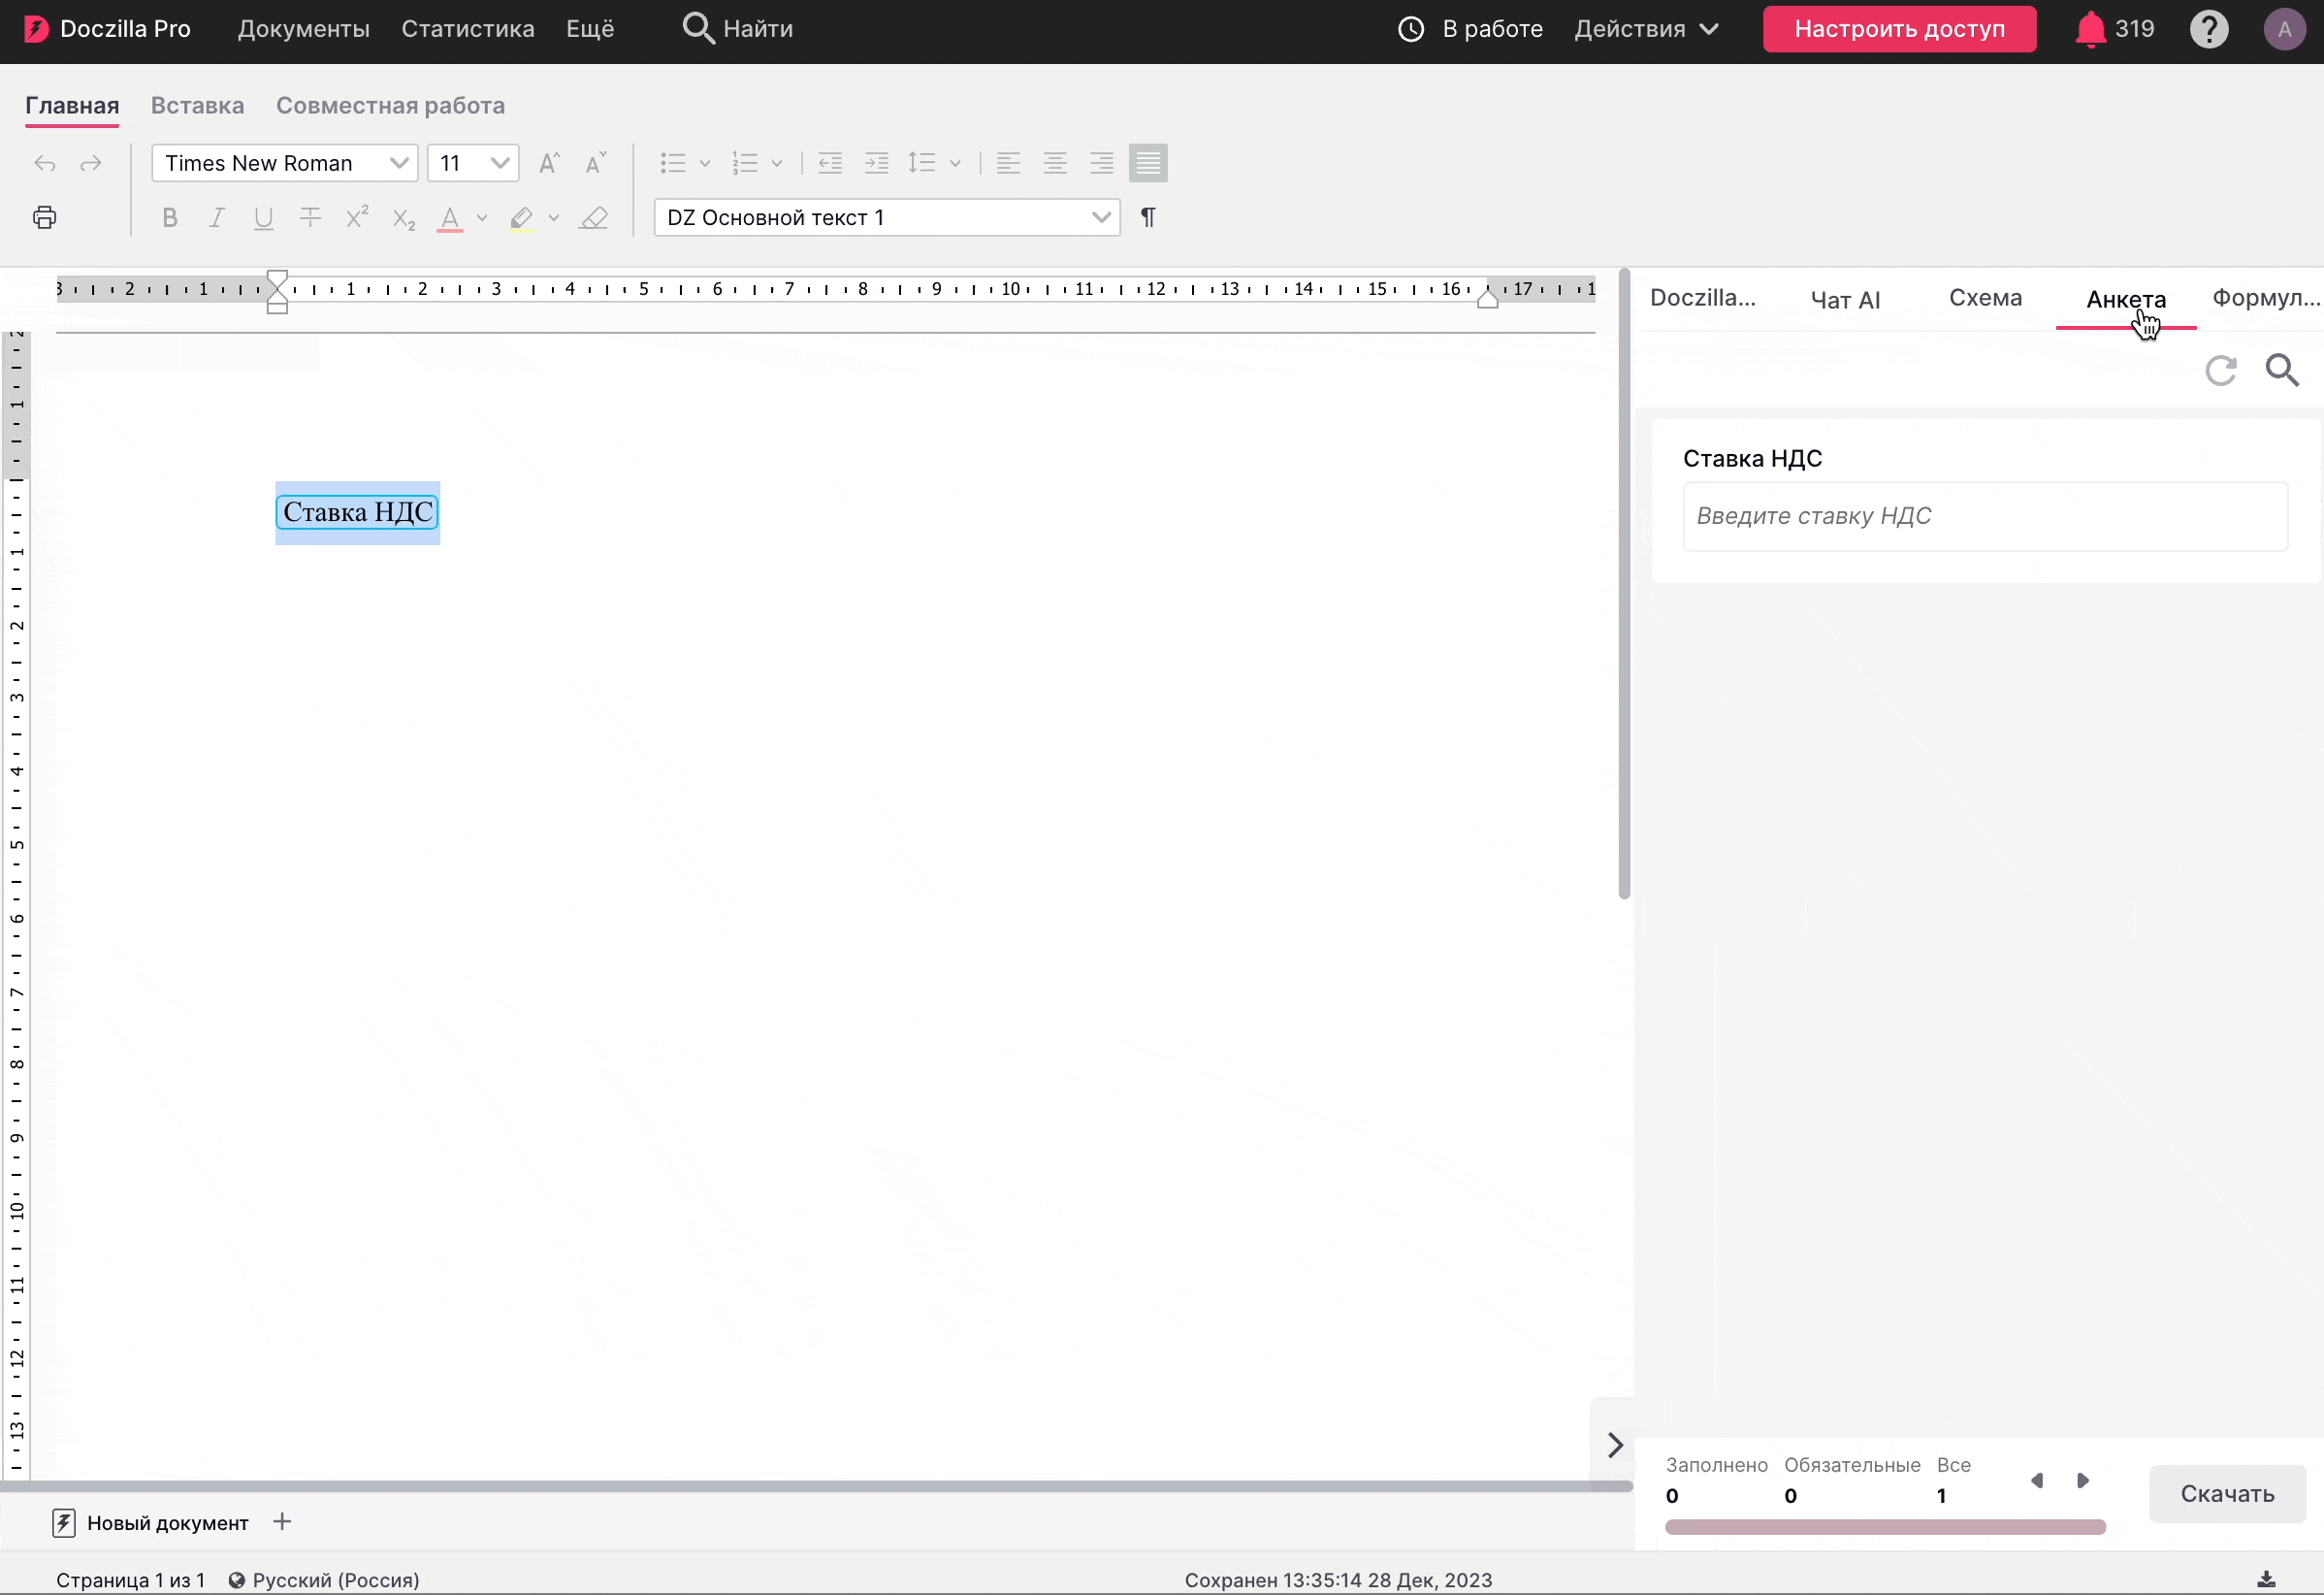Open the user avatar A menu

click(x=2285, y=29)
